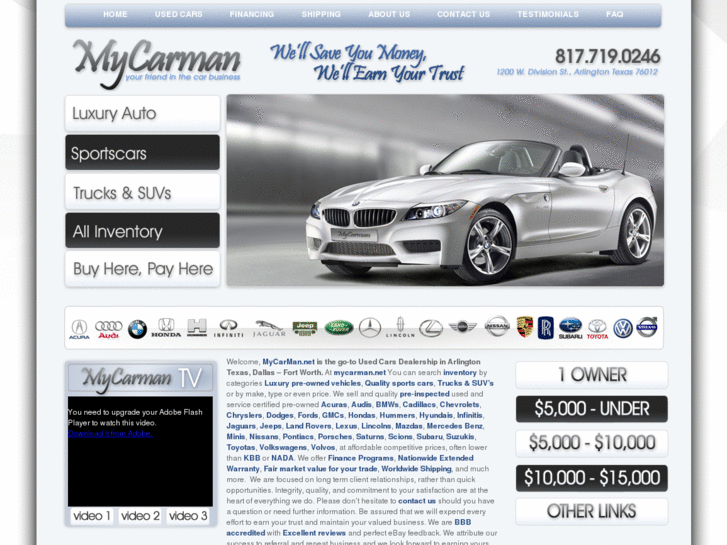The image size is (727, 545).
Task: Open the About Us page
Action: [x=389, y=14]
